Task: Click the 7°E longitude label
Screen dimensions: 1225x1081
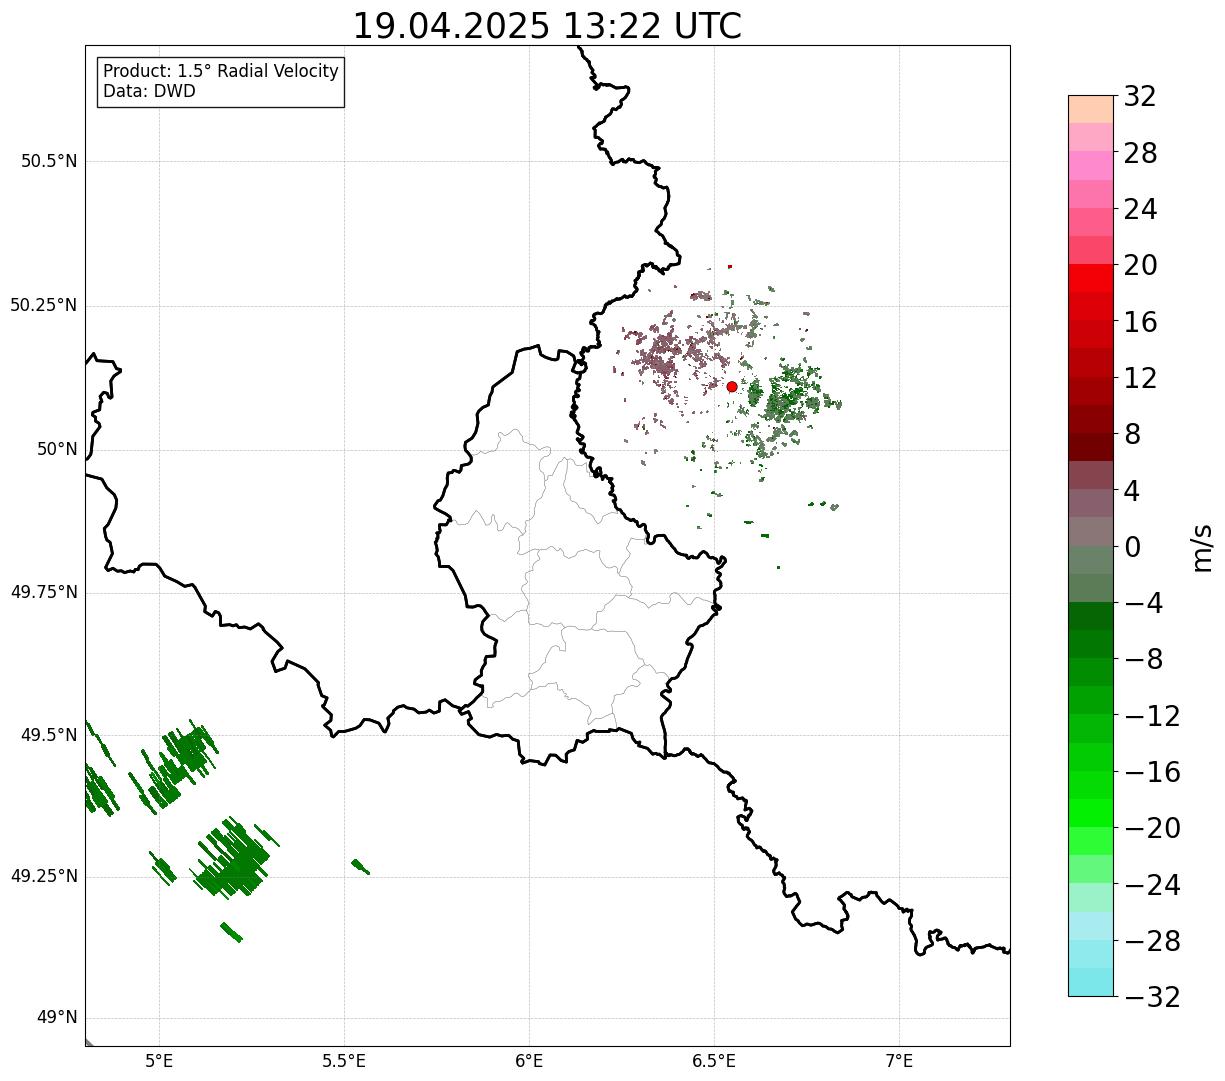Action: point(899,1061)
